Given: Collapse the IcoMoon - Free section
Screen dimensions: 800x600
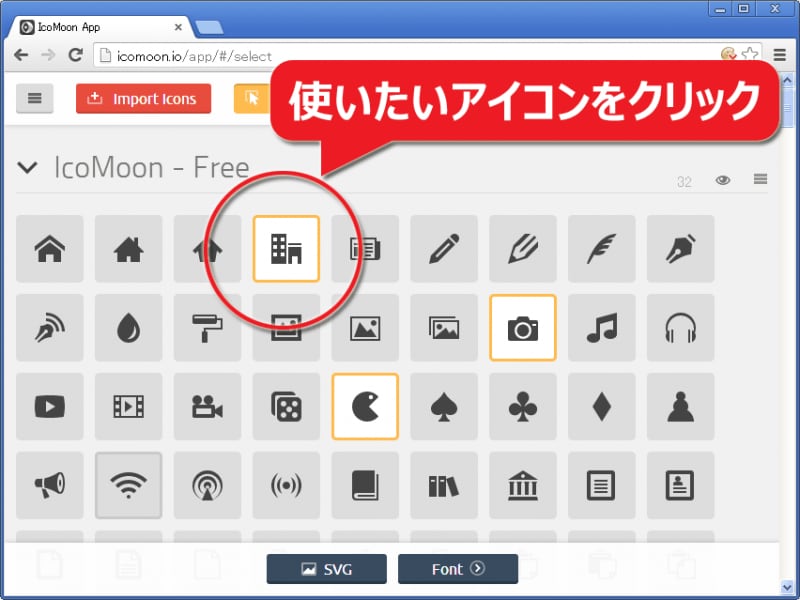Looking at the screenshot, I should click(27, 168).
